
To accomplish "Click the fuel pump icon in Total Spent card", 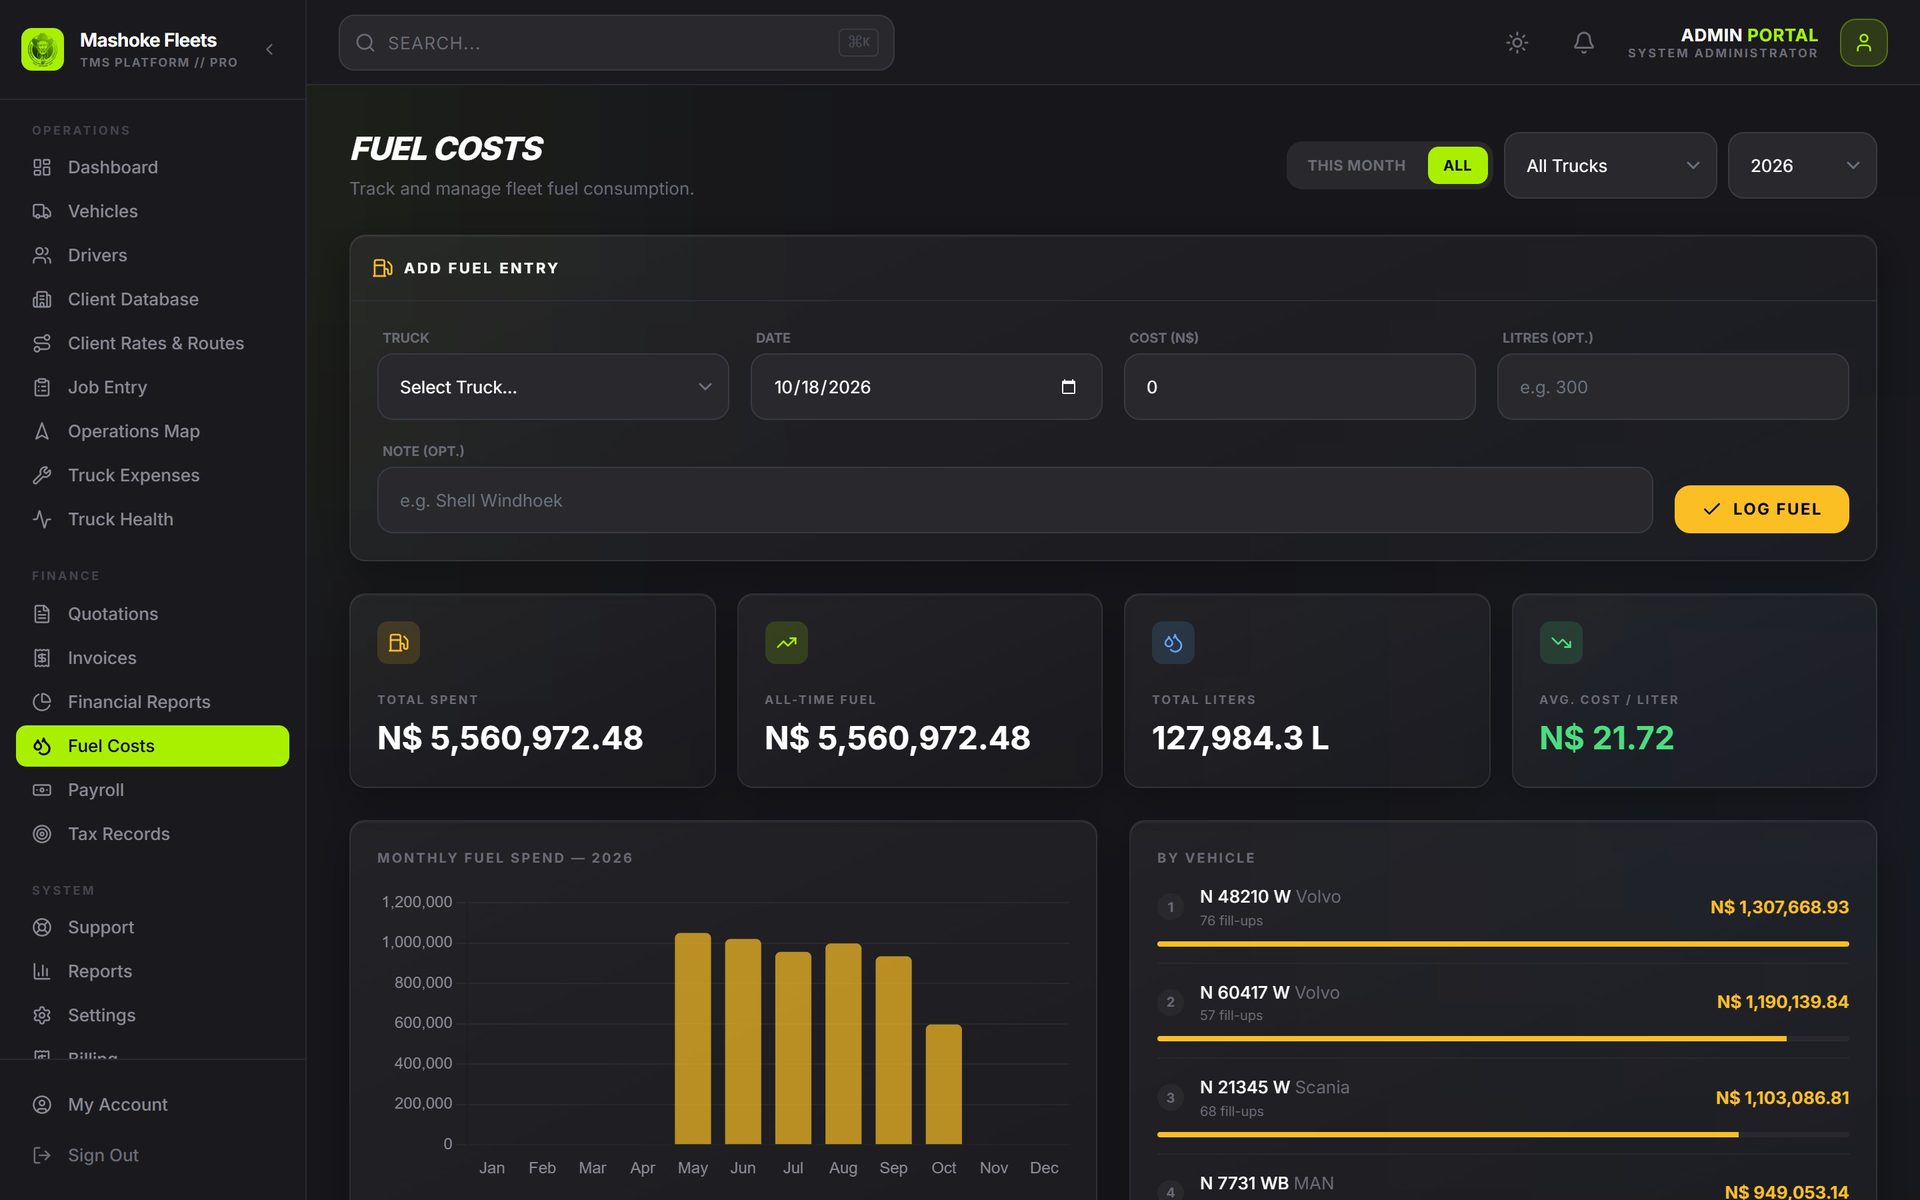I will 398,642.
